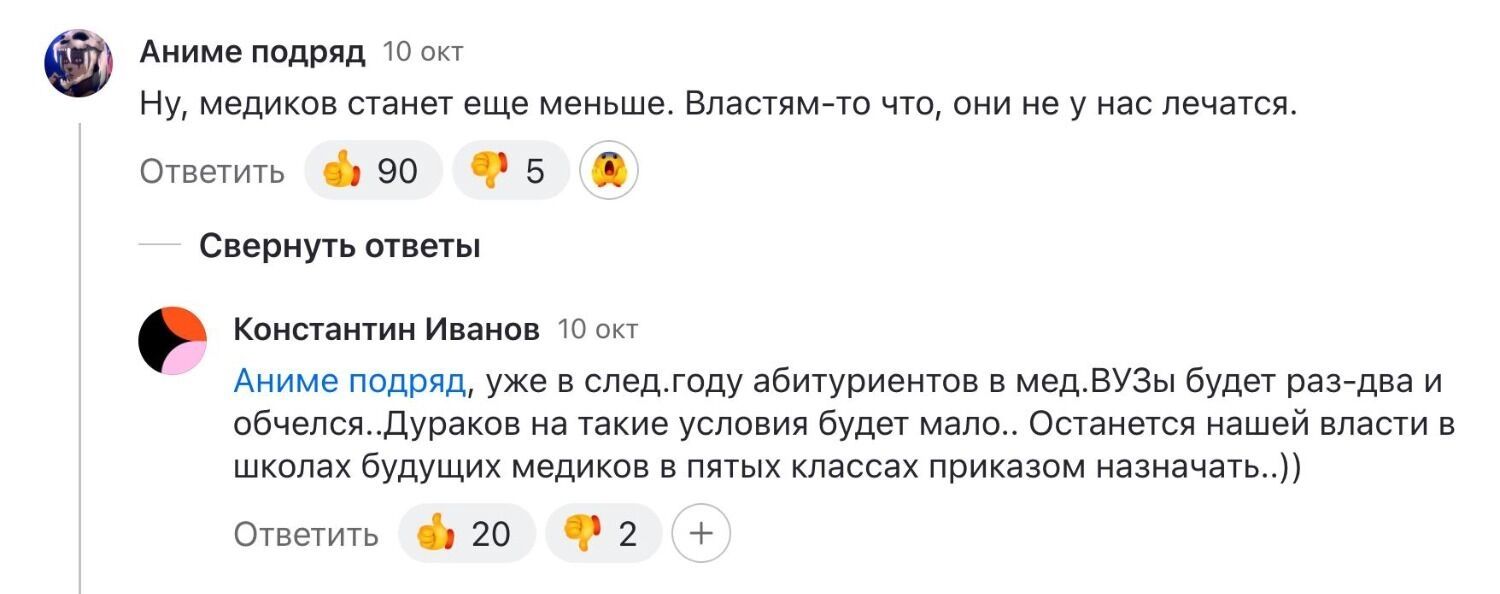Click the shocked face emoji reaction
Viewport: 1500px width, 594px height.
point(609,172)
